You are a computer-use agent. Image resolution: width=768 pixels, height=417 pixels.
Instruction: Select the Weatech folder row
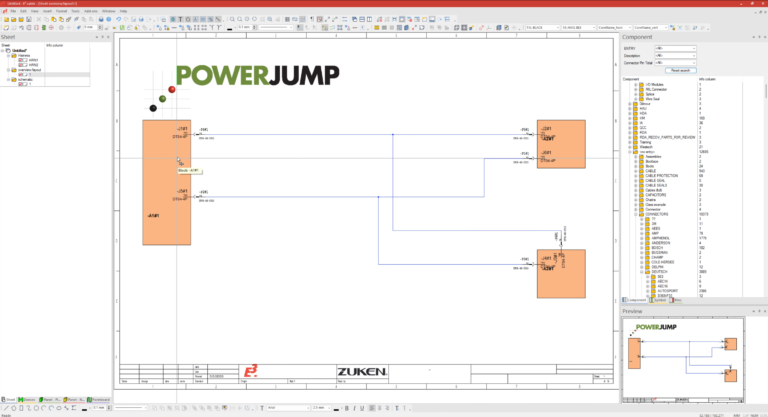point(646,147)
